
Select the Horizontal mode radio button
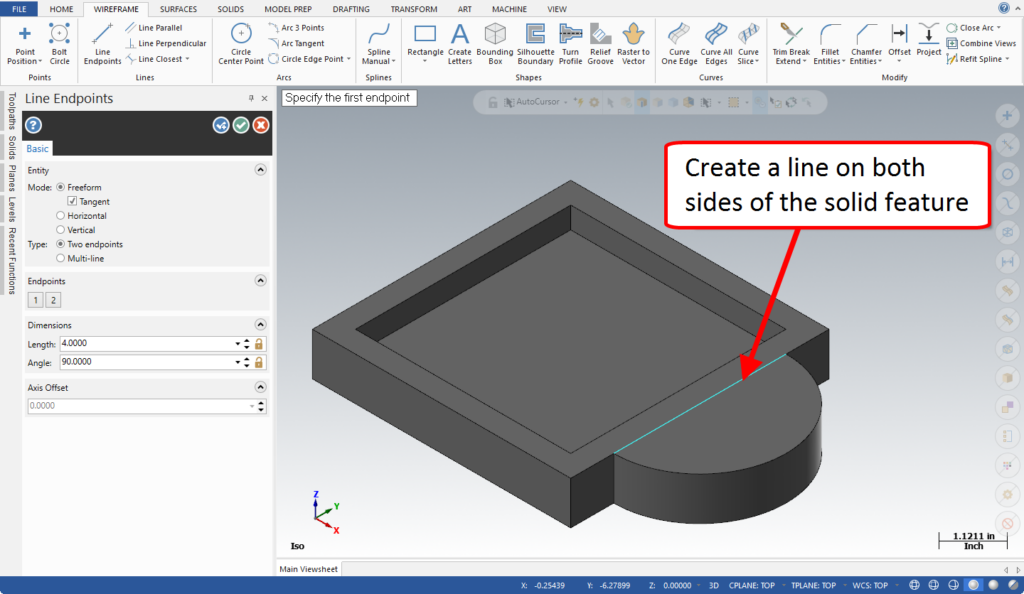(x=61, y=215)
